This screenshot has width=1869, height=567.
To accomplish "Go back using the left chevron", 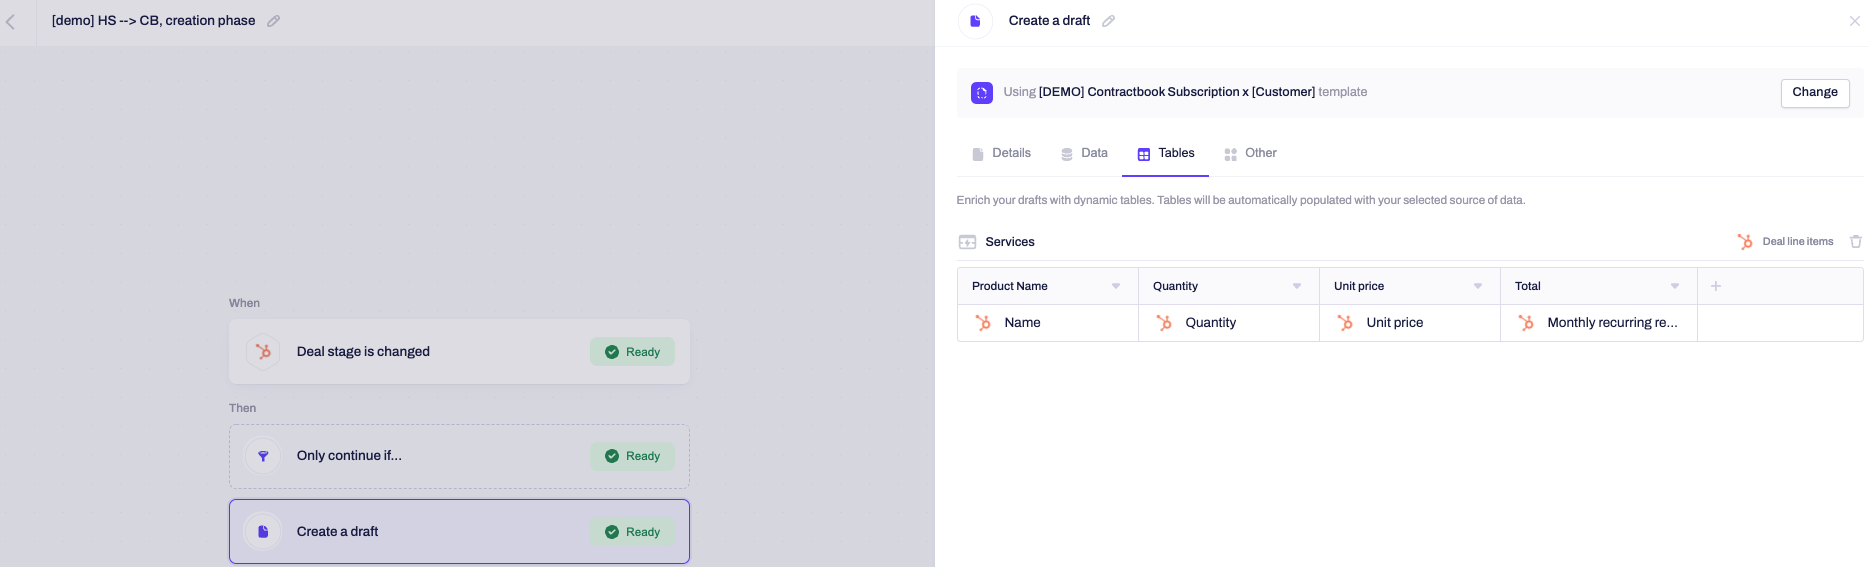I will click(x=10, y=21).
